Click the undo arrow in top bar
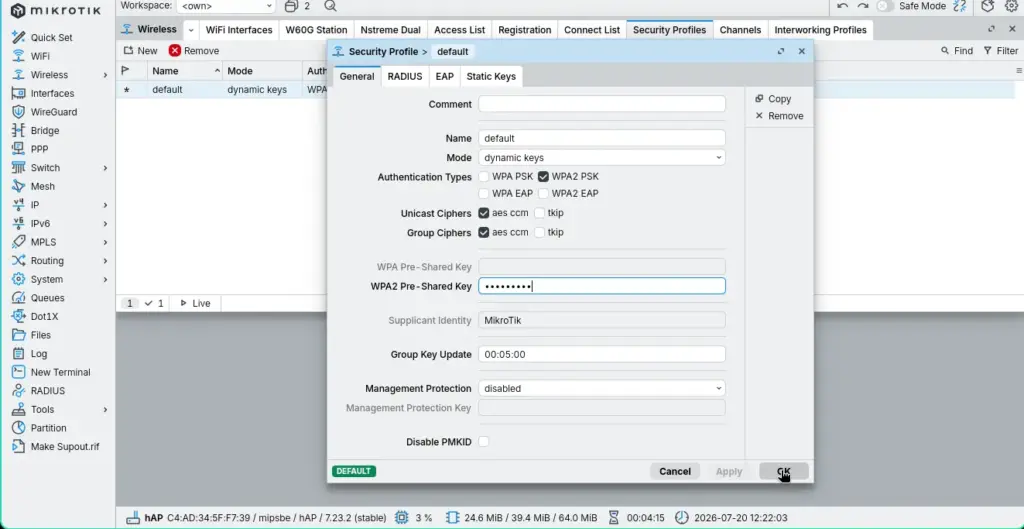Viewport: 1024px width, 529px height. [x=842, y=6]
